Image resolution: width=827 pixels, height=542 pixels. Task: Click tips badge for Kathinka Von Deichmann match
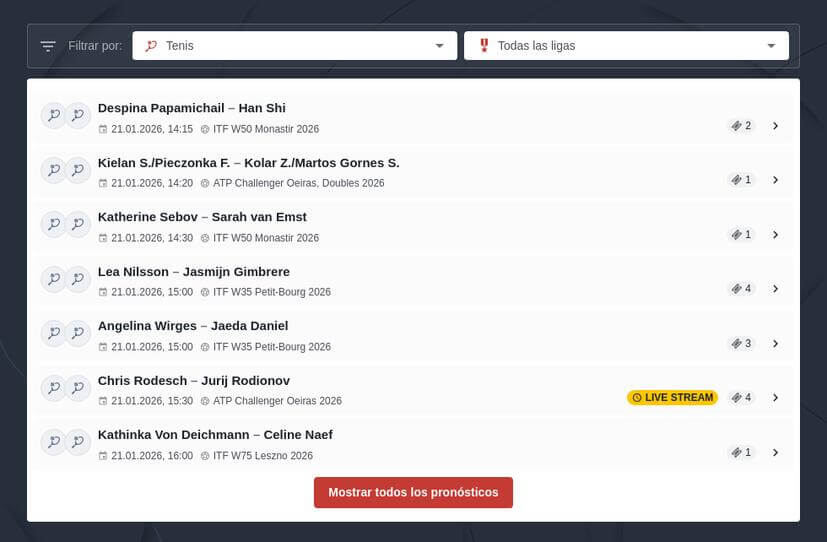point(741,453)
